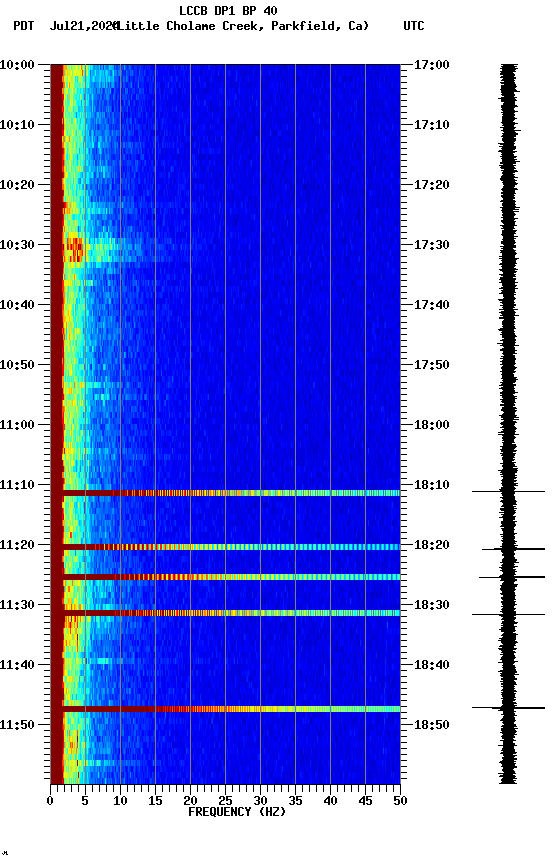Click the "Jul21,2020" date text
This screenshot has height=864, width=552.
point(84,26)
